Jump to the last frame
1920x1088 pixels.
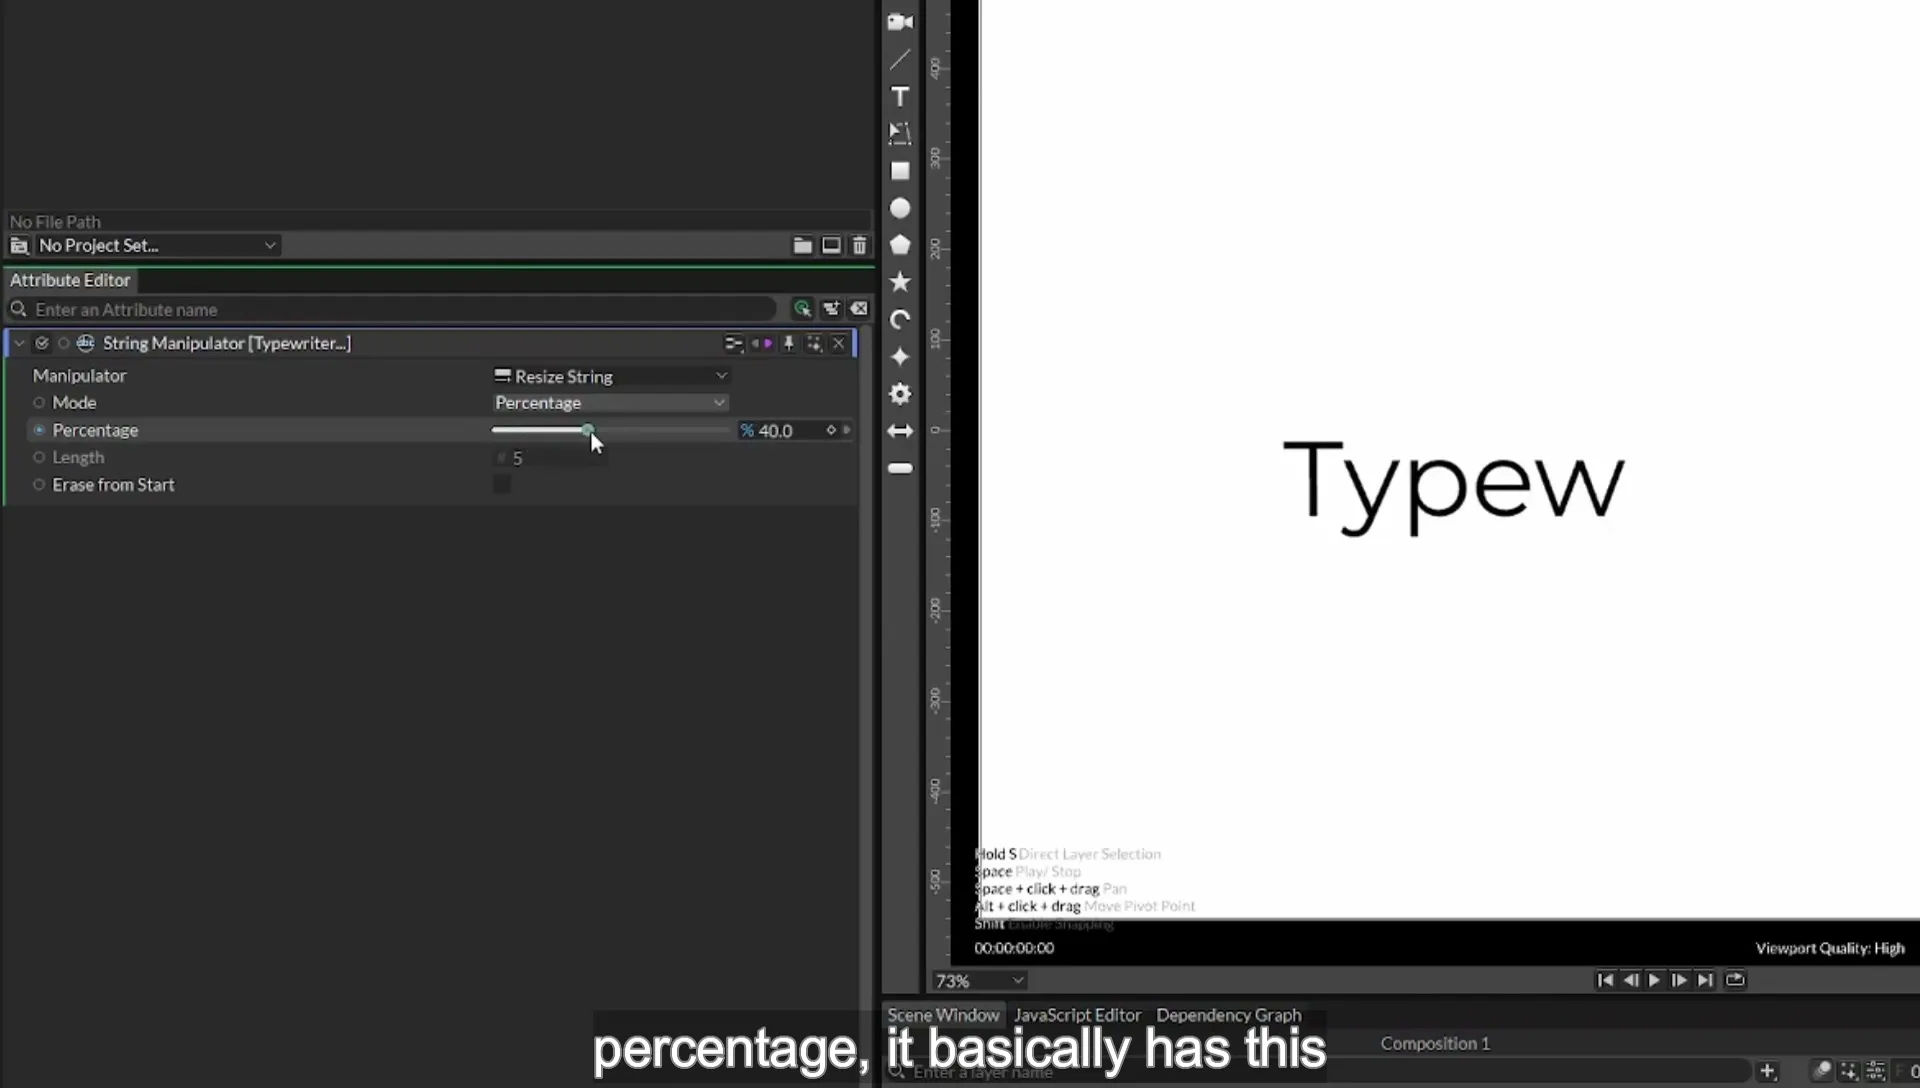click(1705, 980)
